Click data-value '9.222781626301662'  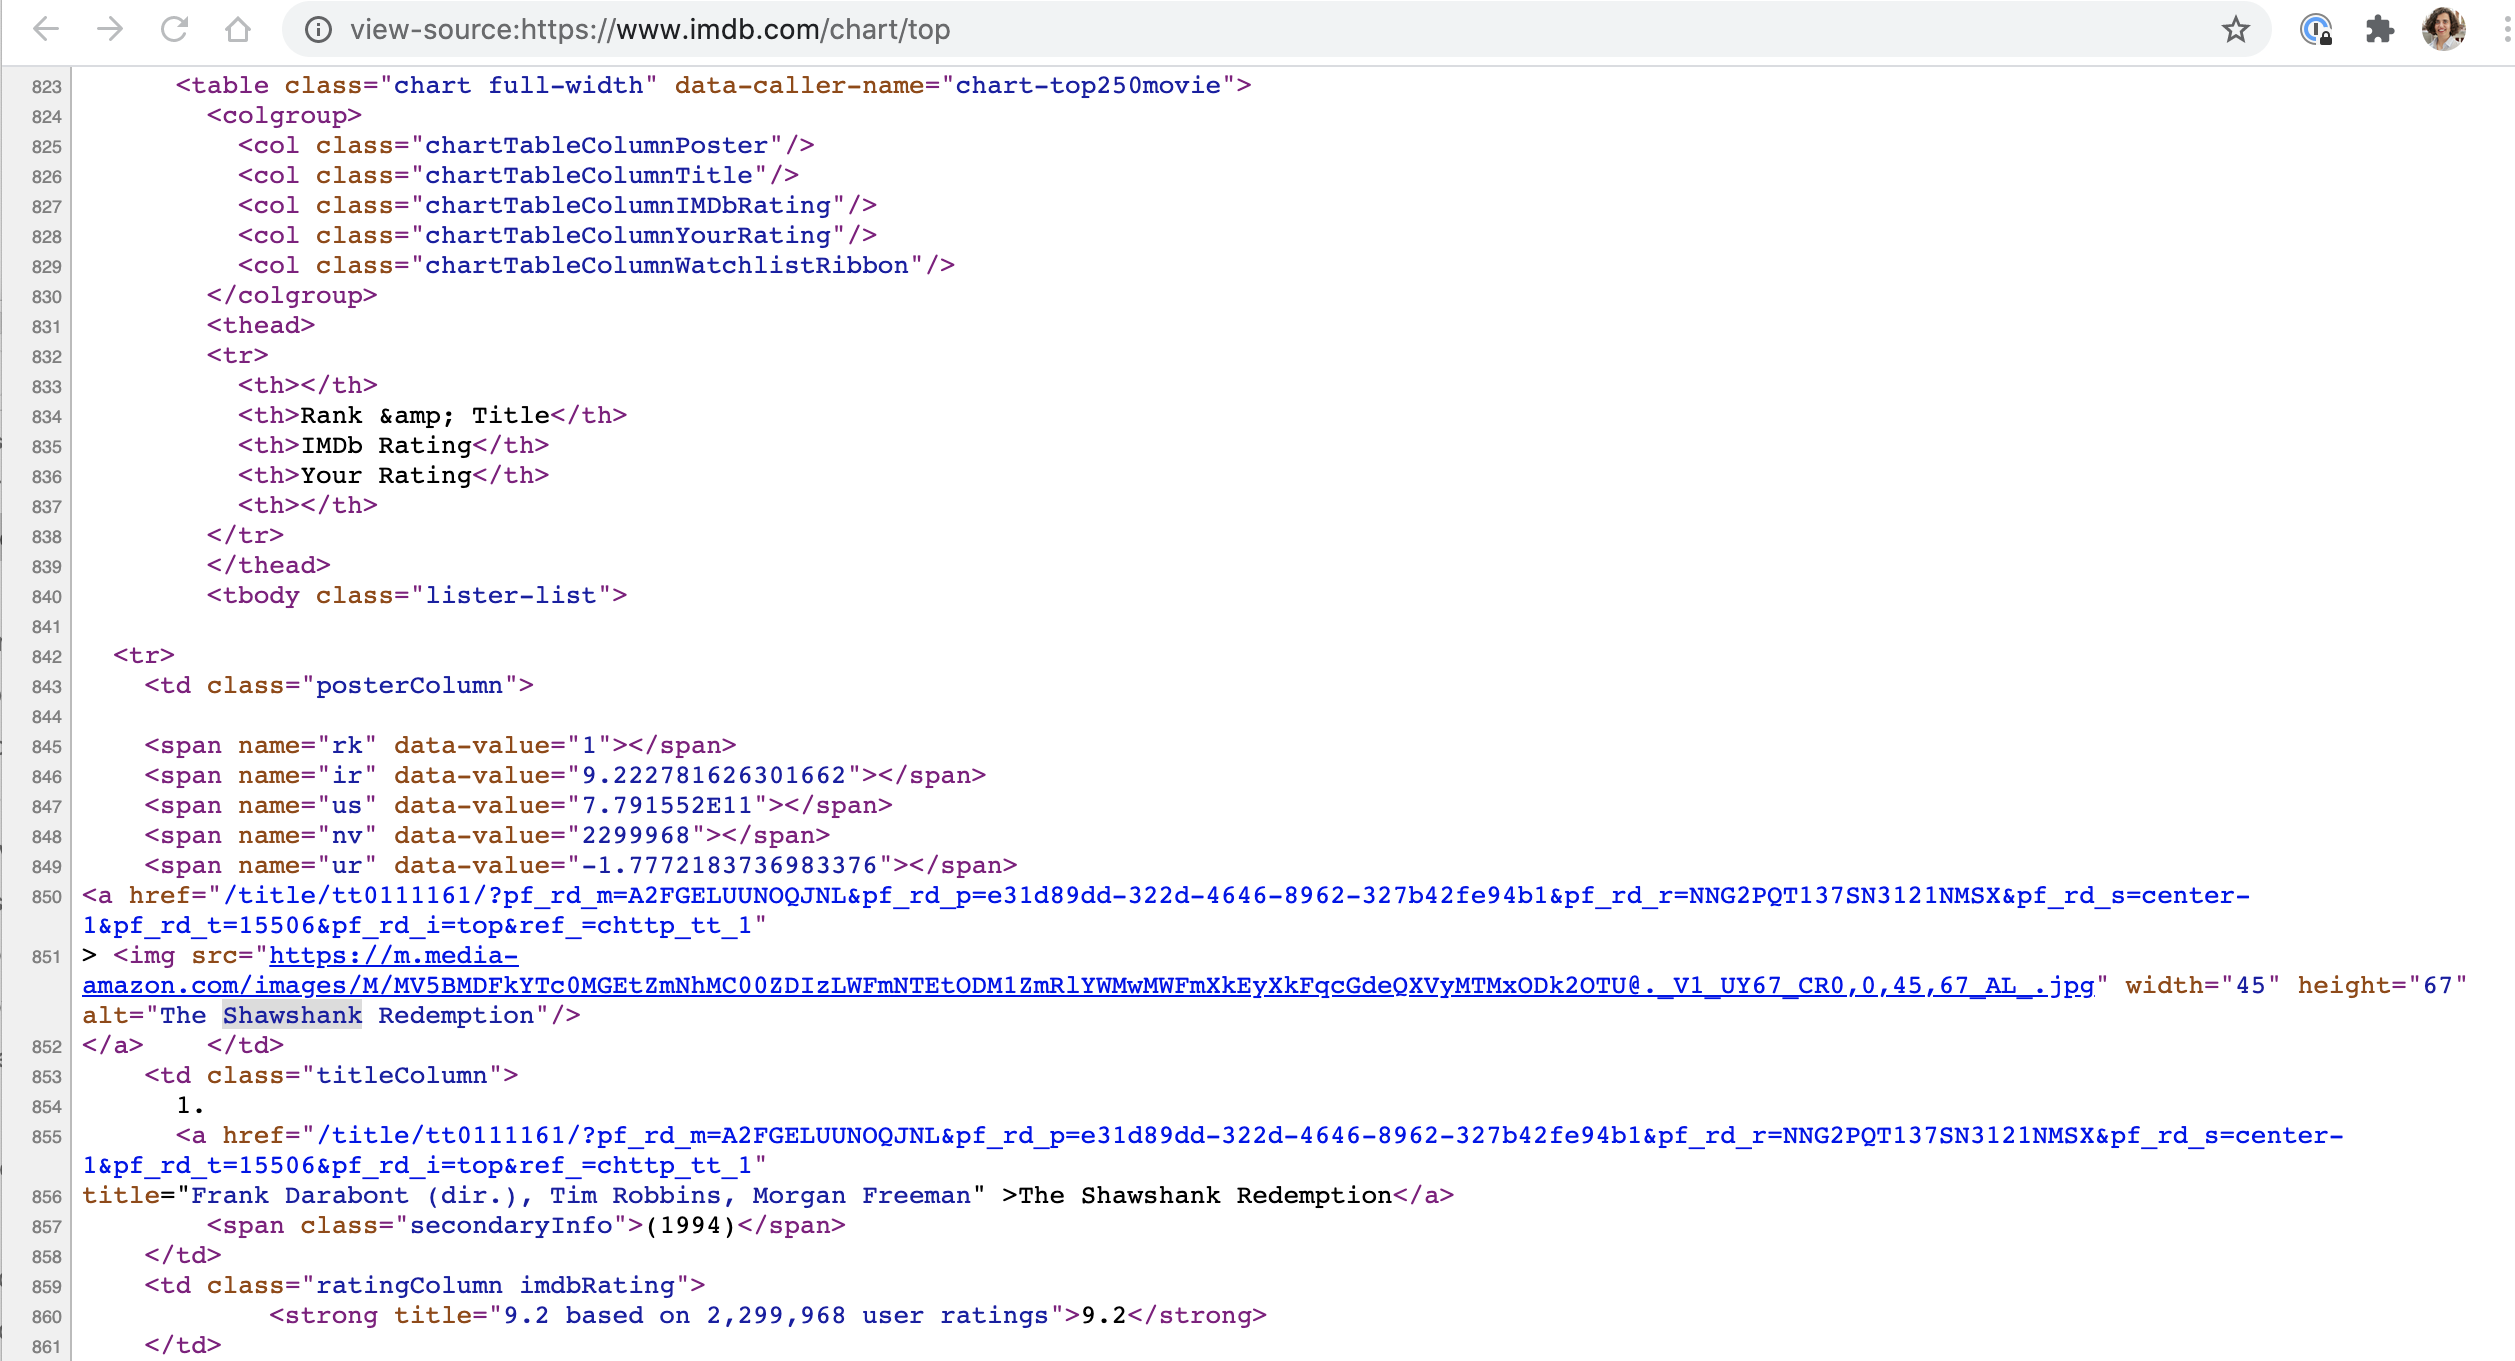point(713,776)
